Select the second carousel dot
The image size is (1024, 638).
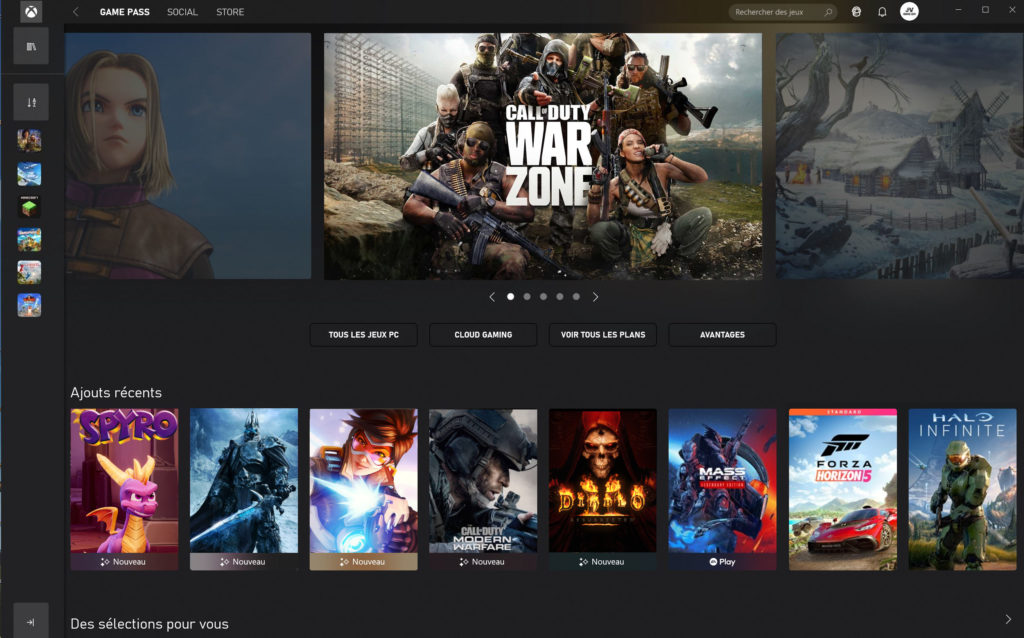click(527, 296)
